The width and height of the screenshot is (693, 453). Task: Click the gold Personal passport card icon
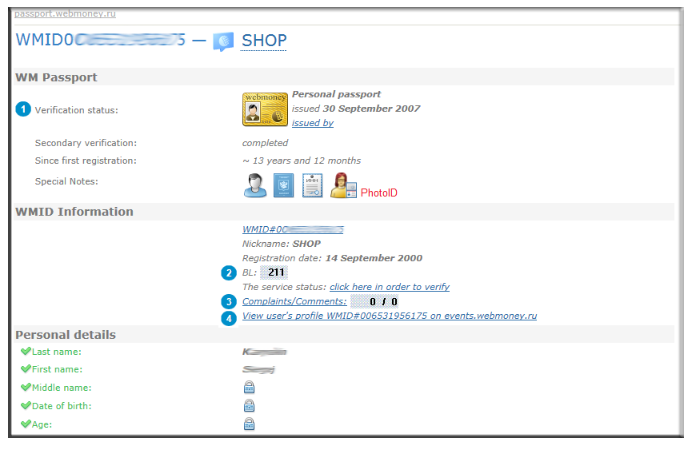point(265,109)
